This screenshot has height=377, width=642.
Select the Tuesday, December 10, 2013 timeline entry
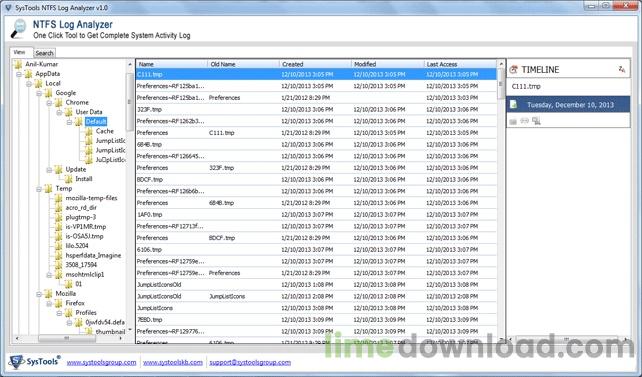(x=568, y=105)
